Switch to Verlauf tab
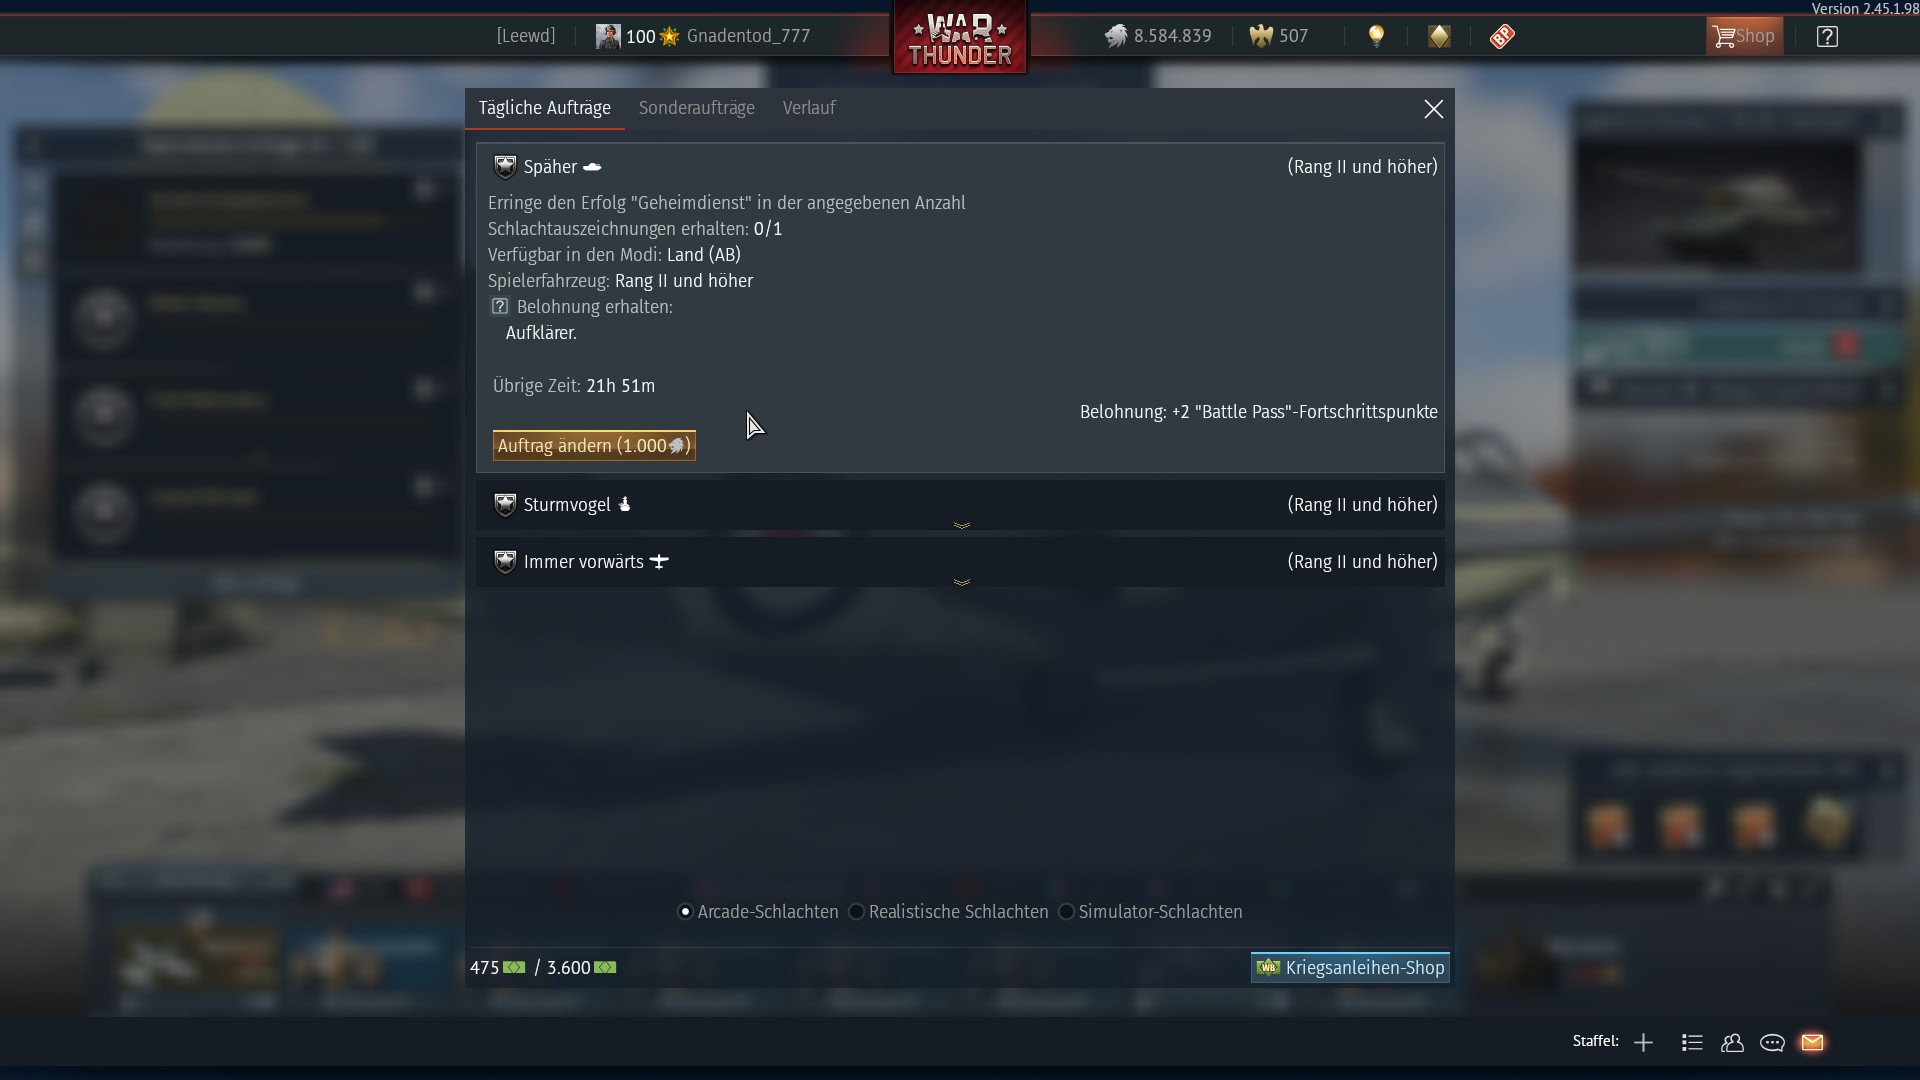Viewport: 1920px width, 1080px height. point(809,108)
